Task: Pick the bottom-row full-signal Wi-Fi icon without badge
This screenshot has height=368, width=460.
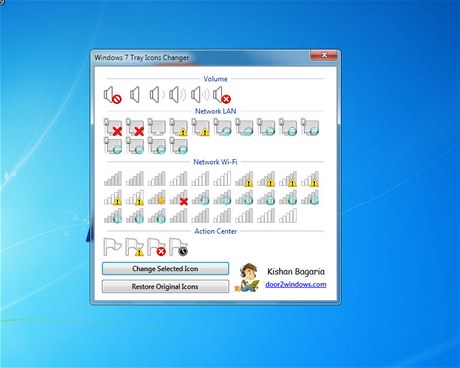Action: [x=179, y=216]
